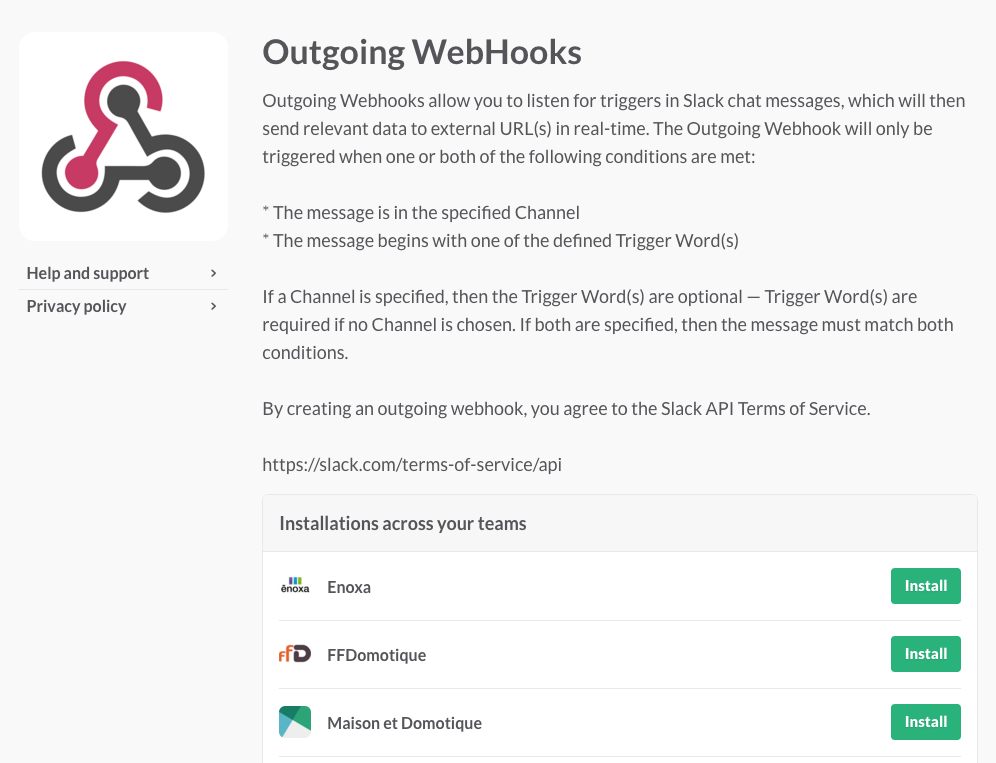The width and height of the screenshot is (996, 763).
Task: Click the Outgoing WebHooks app logo
Action: pyautogui.click(x=123, y=137)
